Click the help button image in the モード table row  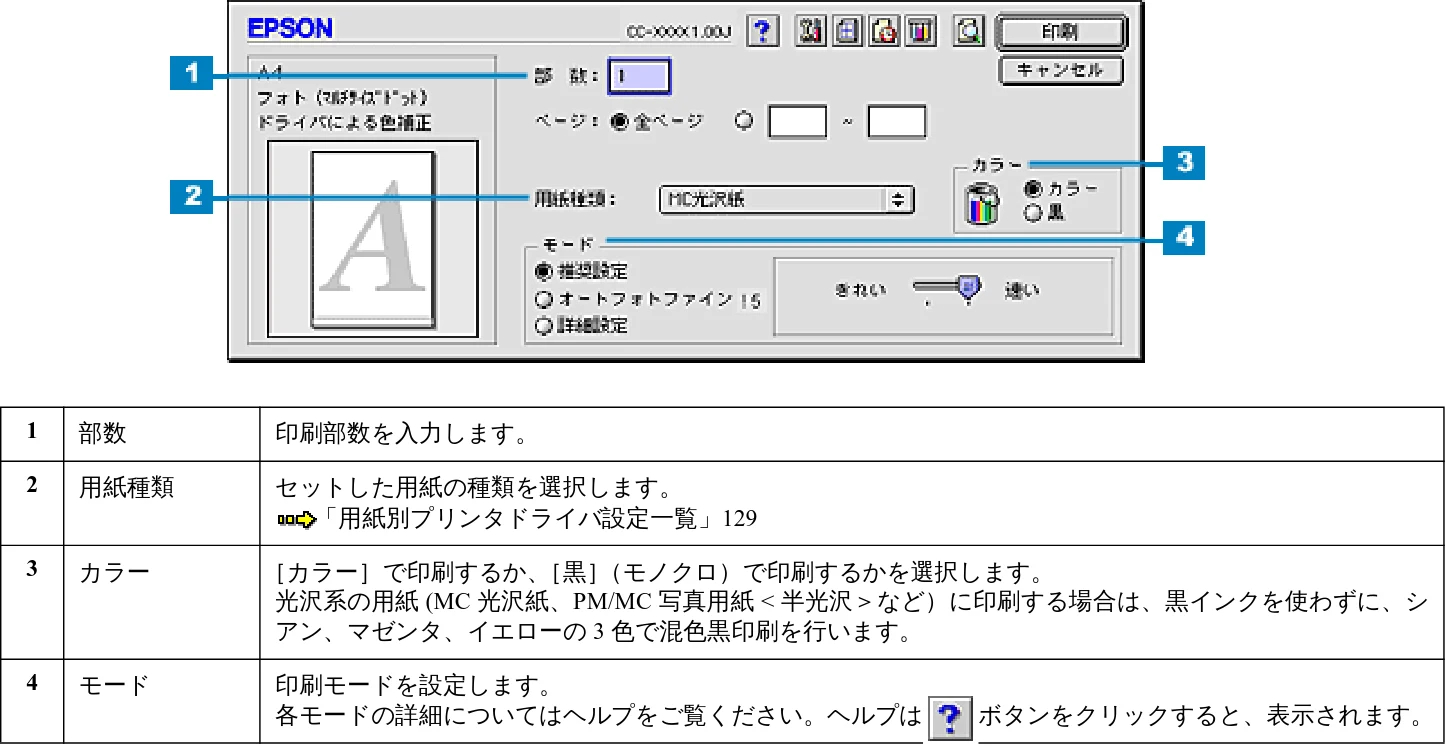point(951,720)
